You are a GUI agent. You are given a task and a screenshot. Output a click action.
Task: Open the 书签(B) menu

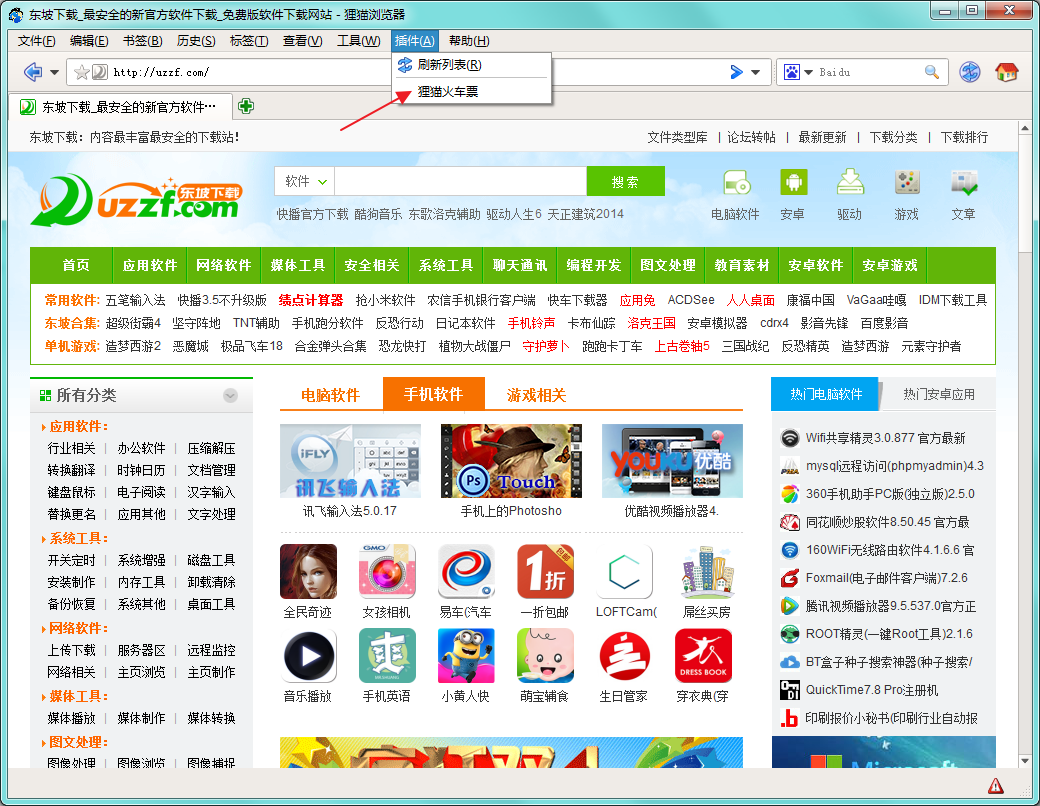(x=143, y=41)
